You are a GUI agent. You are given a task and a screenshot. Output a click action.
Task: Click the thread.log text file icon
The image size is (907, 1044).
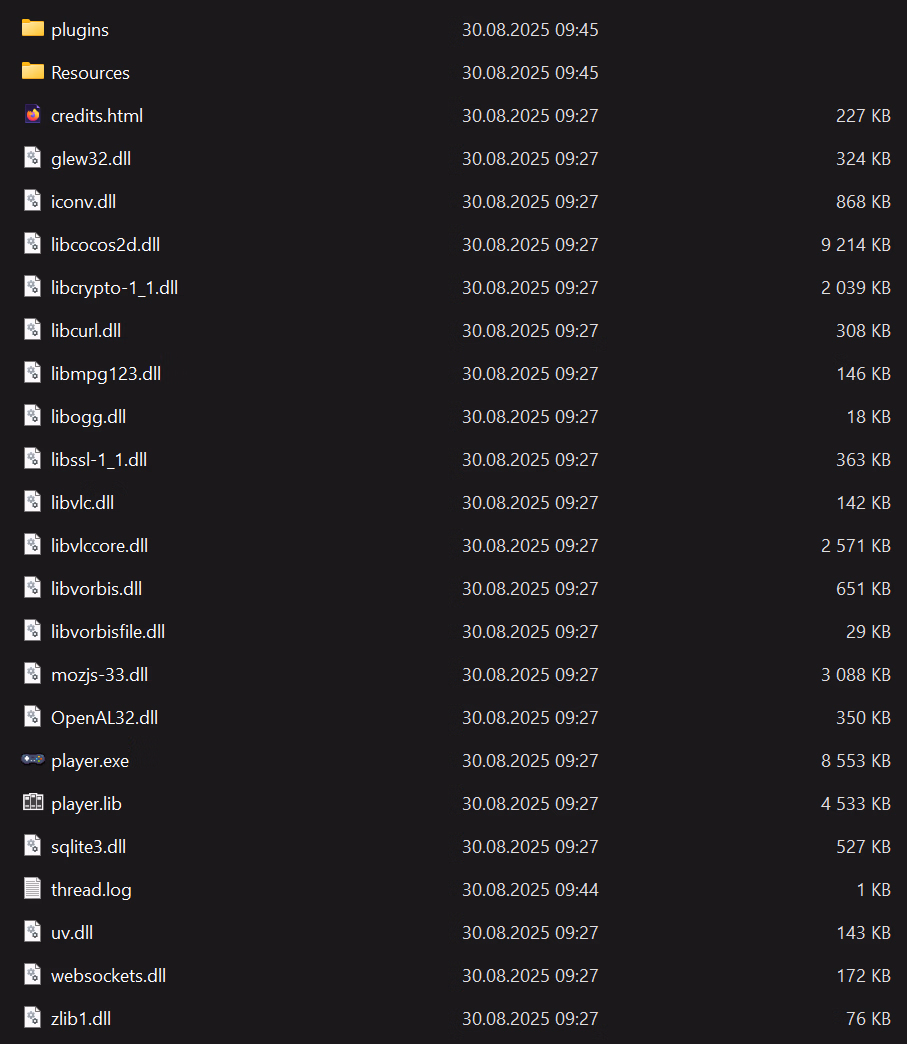[33, 889]
